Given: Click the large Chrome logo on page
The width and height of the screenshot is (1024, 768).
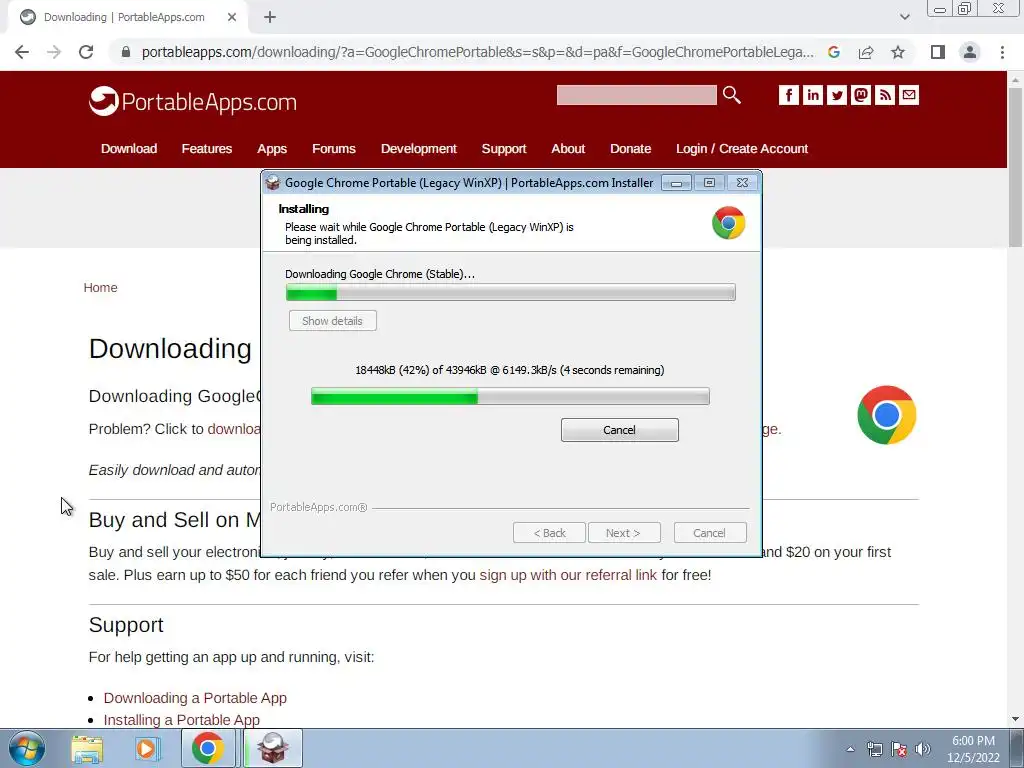Looking at the screenshot, I should pyautogui.click(x=886, y=415).
